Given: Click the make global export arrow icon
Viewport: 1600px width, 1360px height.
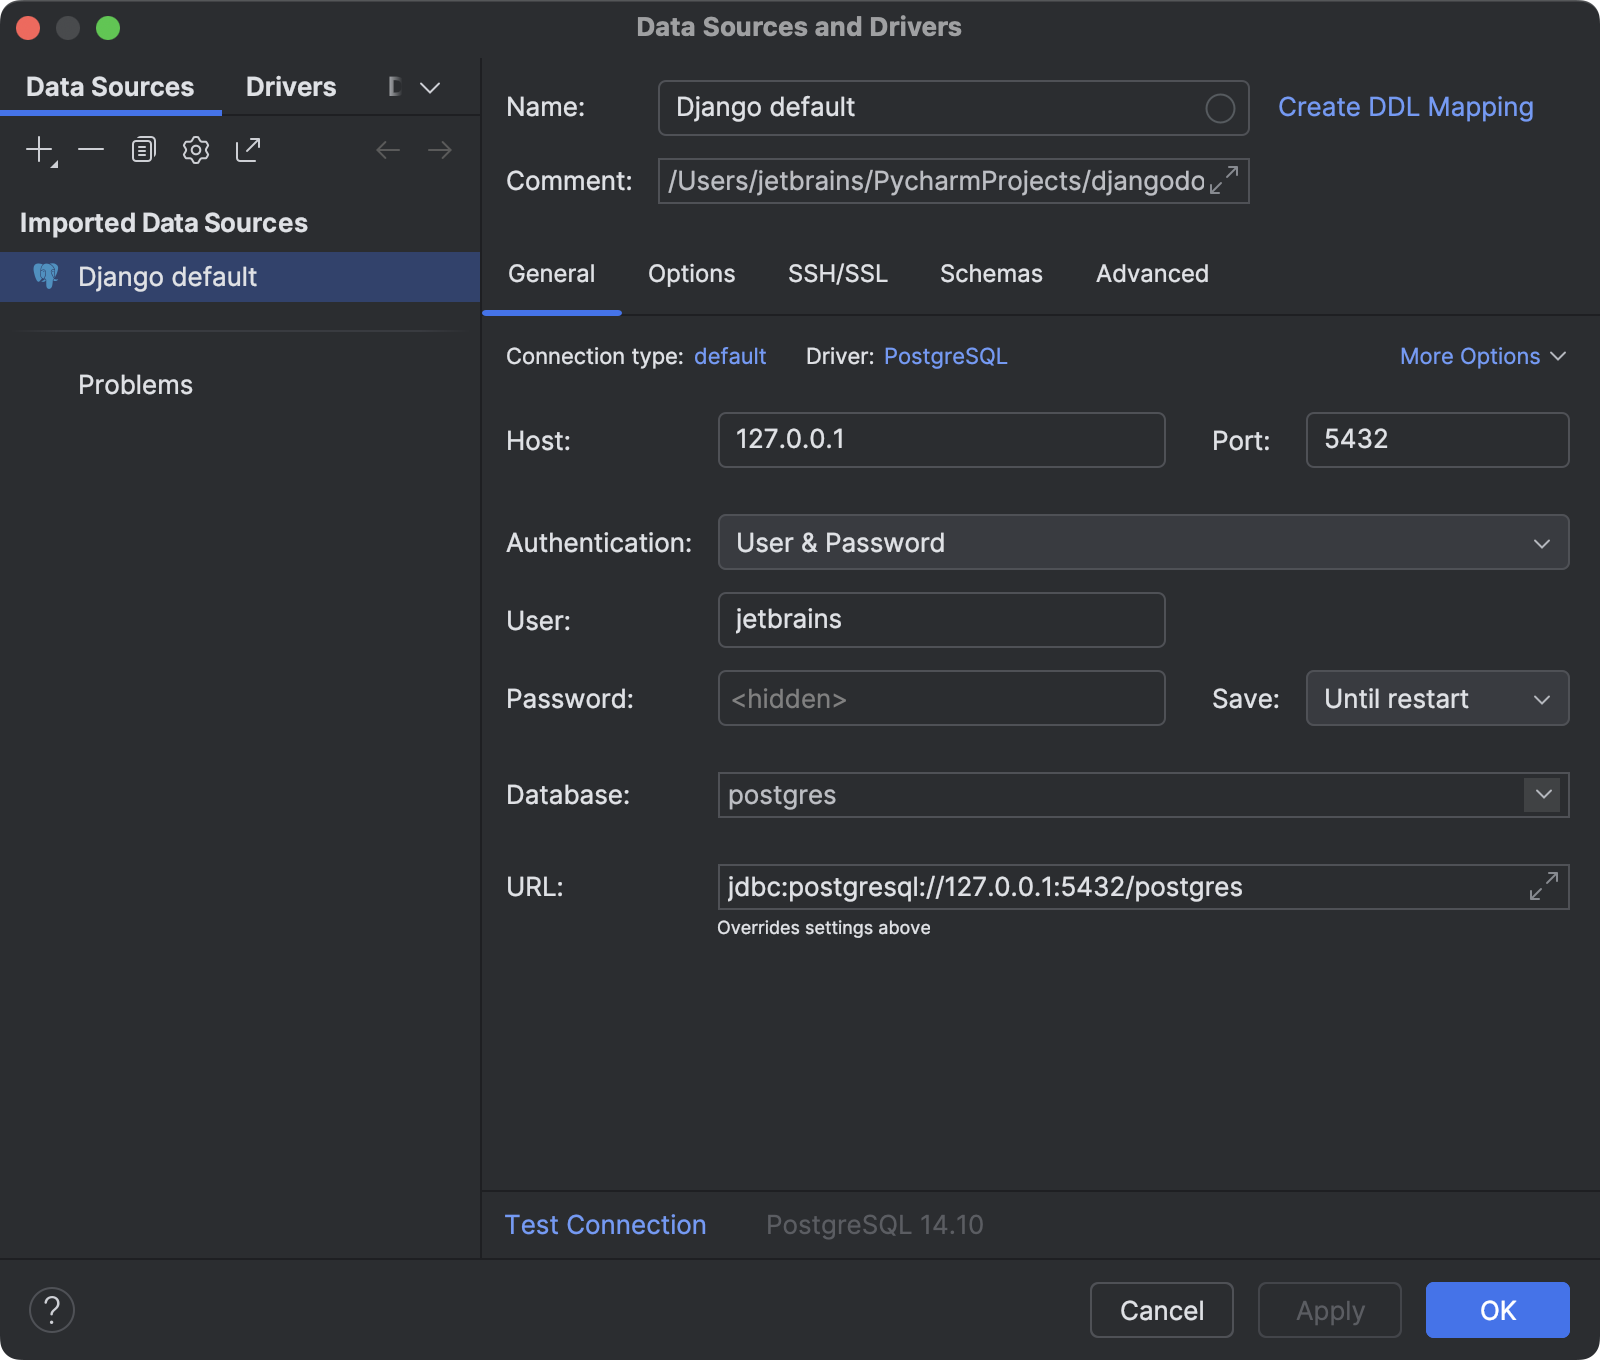Looking at the screenshot, I should click(x=248, y=150).
